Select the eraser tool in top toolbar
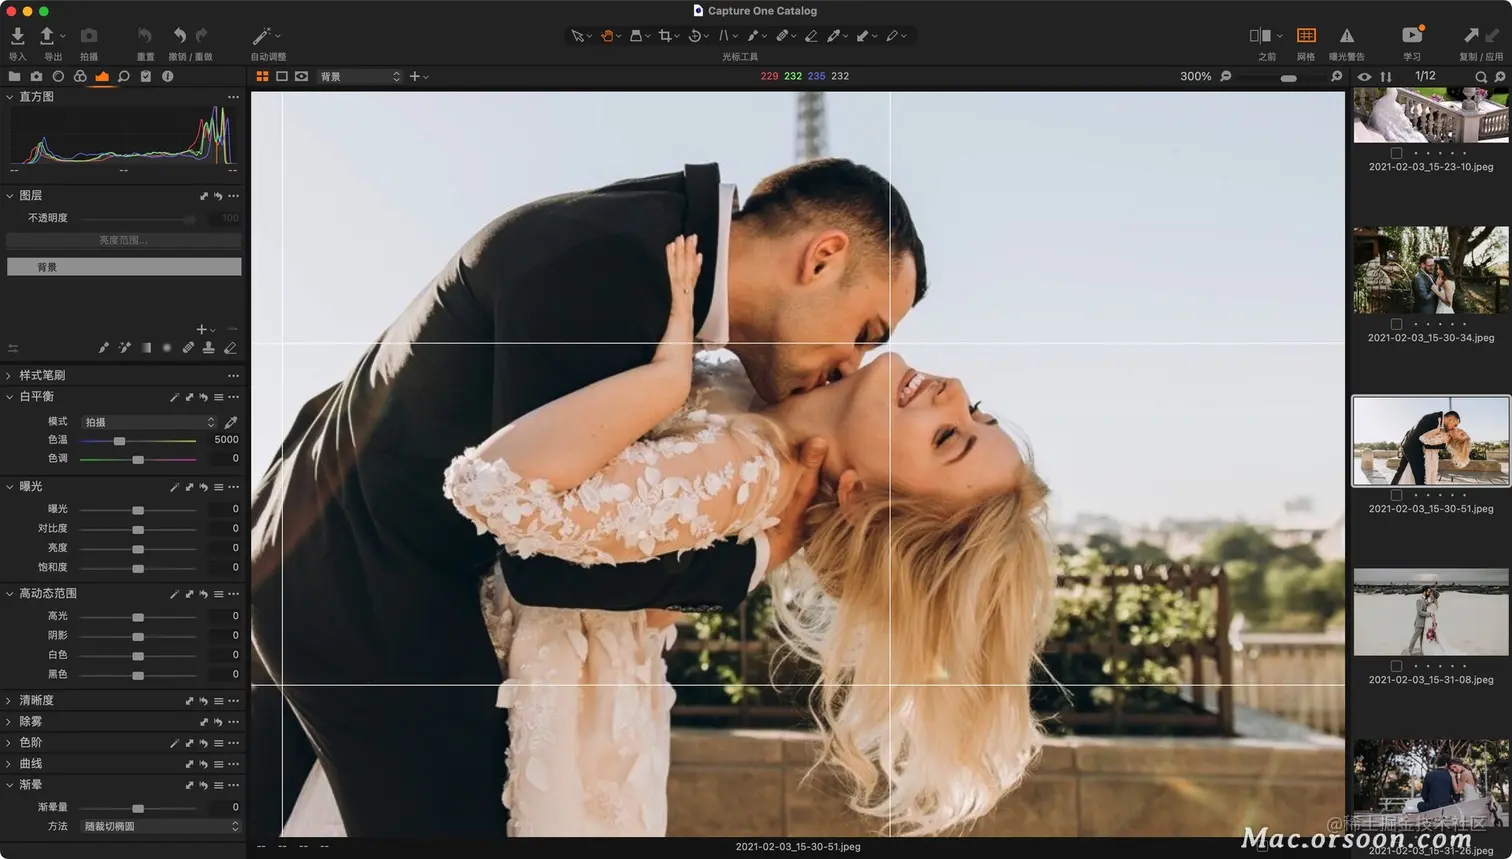The image size is (1512, 859). pyautogui.click(x=811, y=36)
